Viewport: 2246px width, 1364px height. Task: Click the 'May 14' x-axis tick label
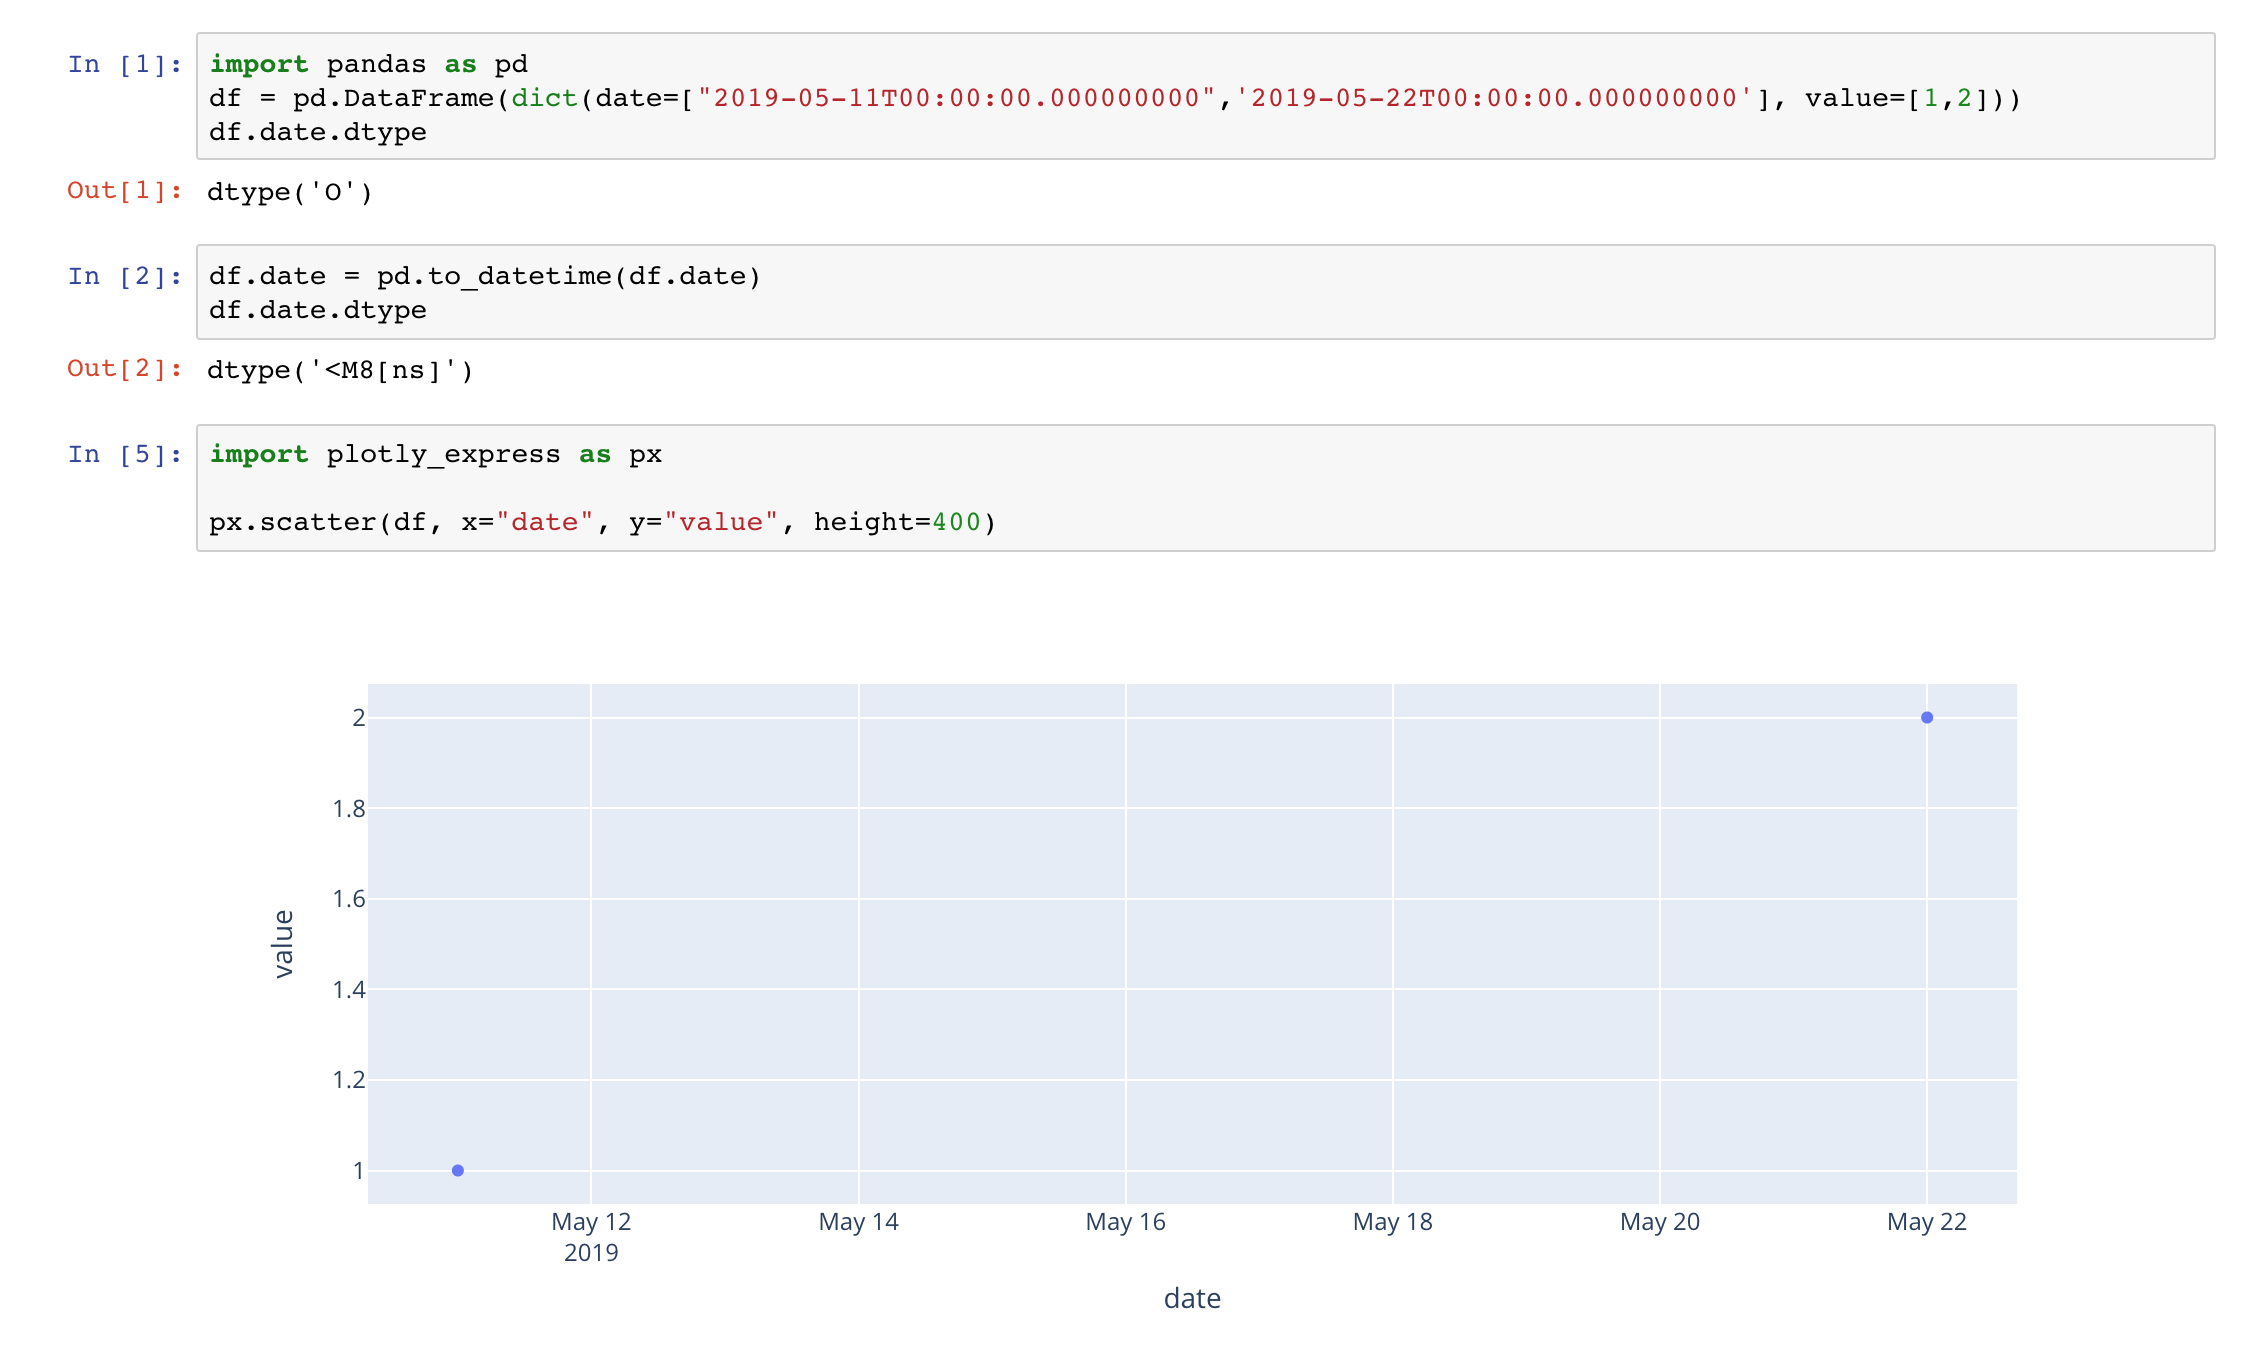(x=858, y=1222)
